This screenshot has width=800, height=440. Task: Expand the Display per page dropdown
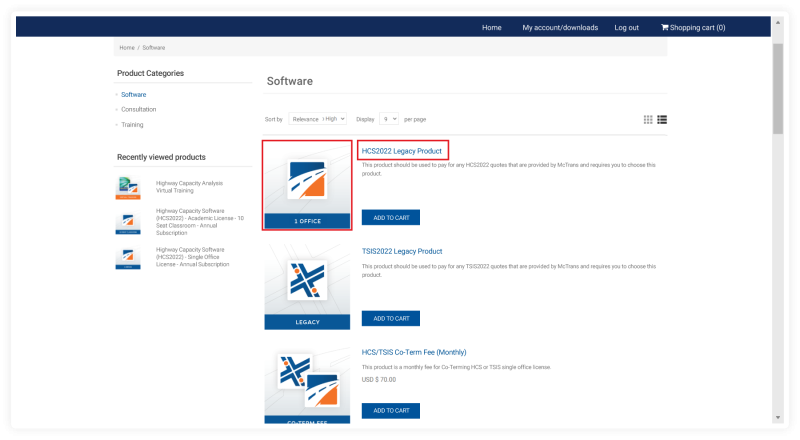[388, 119]
